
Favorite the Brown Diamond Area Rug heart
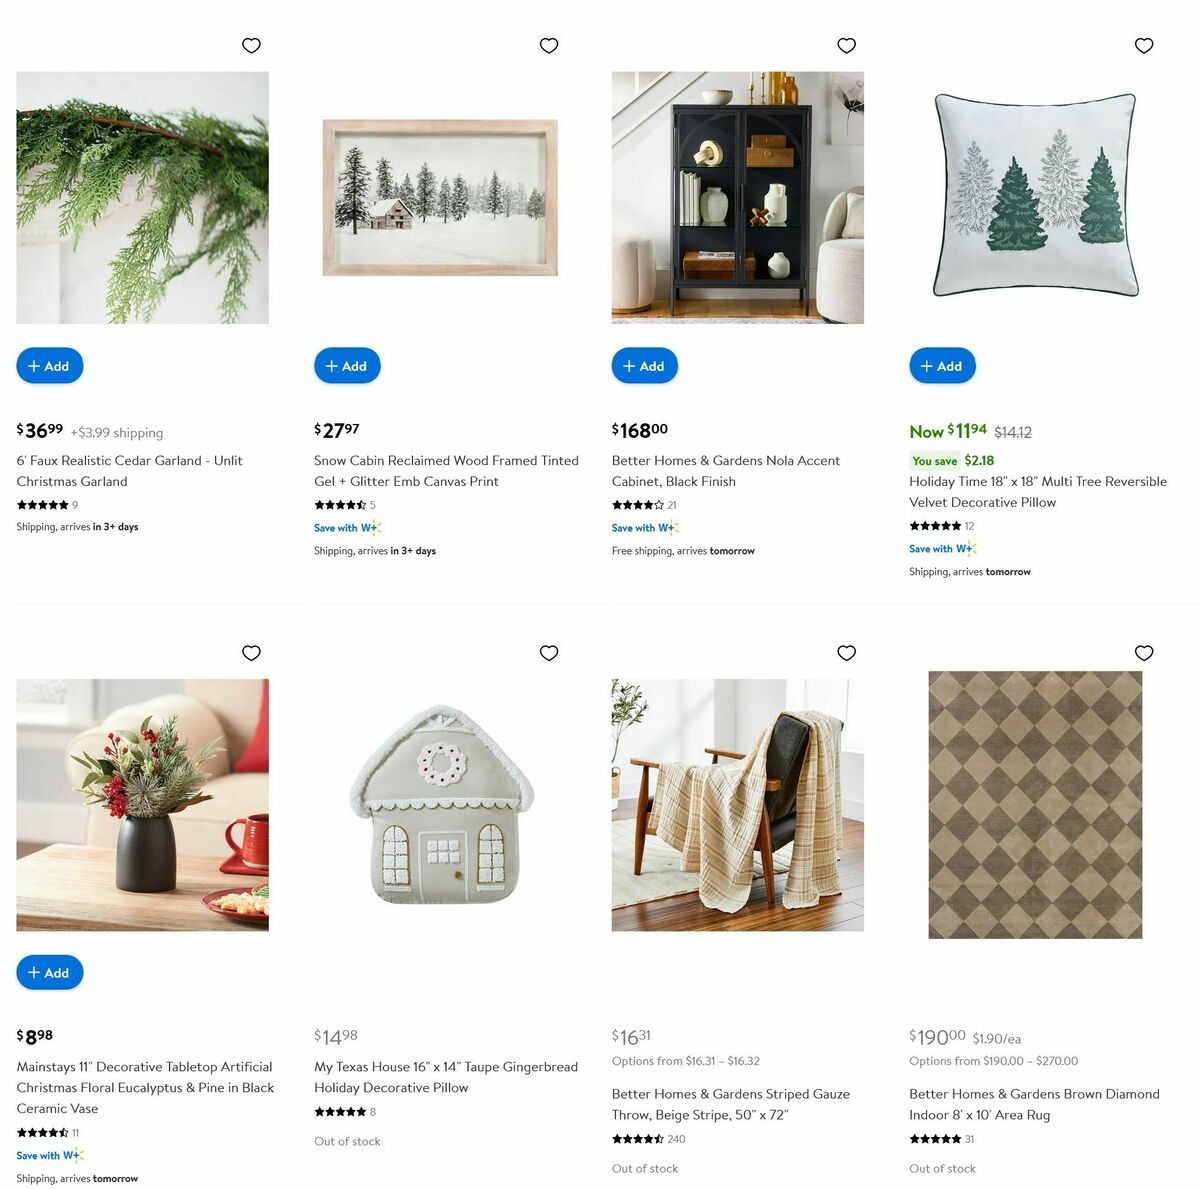tap(1144, 653)
